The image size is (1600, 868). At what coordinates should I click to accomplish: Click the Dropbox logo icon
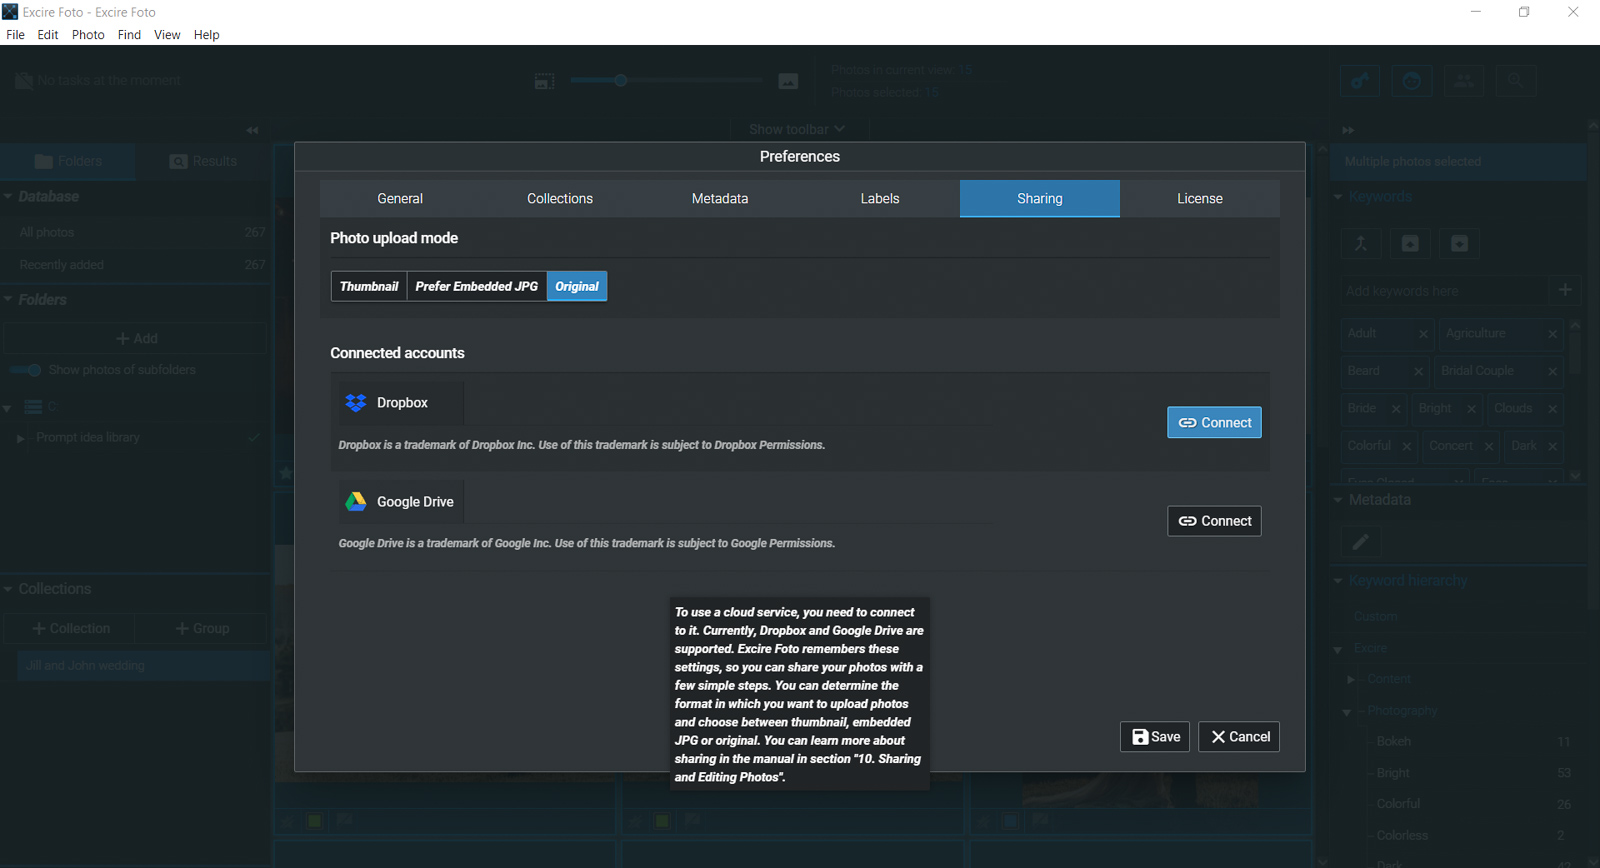[x=356, y=403]
